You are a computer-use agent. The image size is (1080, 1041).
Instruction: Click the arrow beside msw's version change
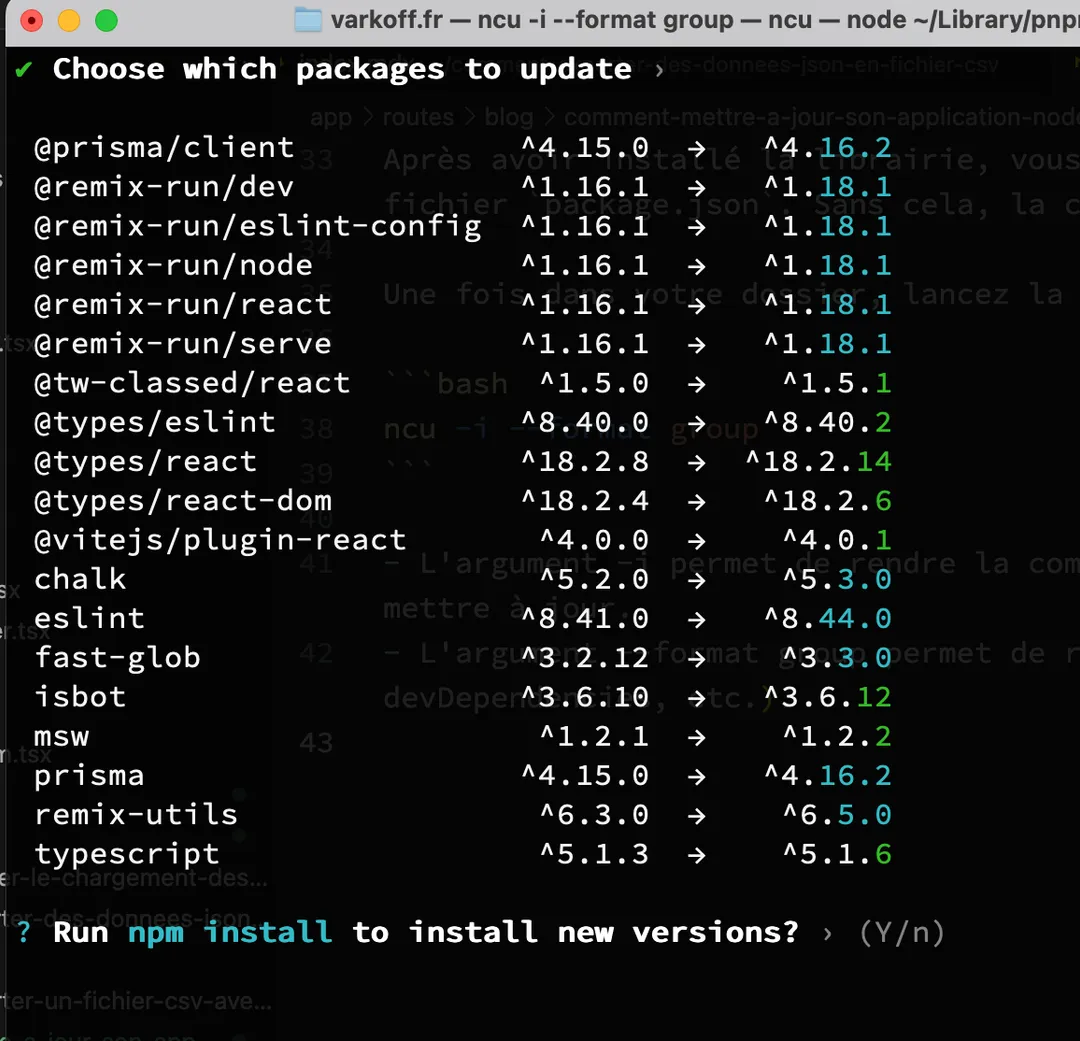point(696,736)
